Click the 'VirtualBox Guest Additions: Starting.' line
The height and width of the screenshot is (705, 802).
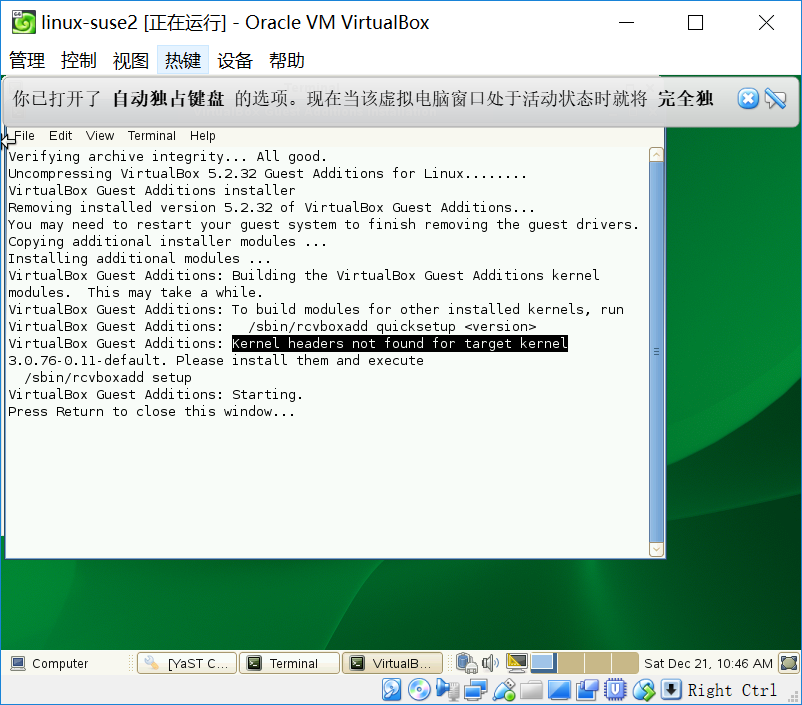tap(155, 394)
